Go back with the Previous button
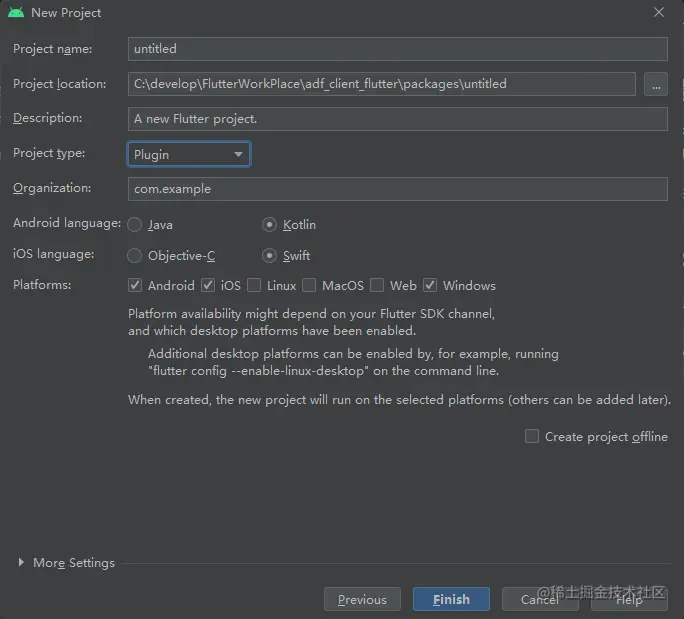The height and width of the screenshot is (619, 684). (x=362, y=599)
